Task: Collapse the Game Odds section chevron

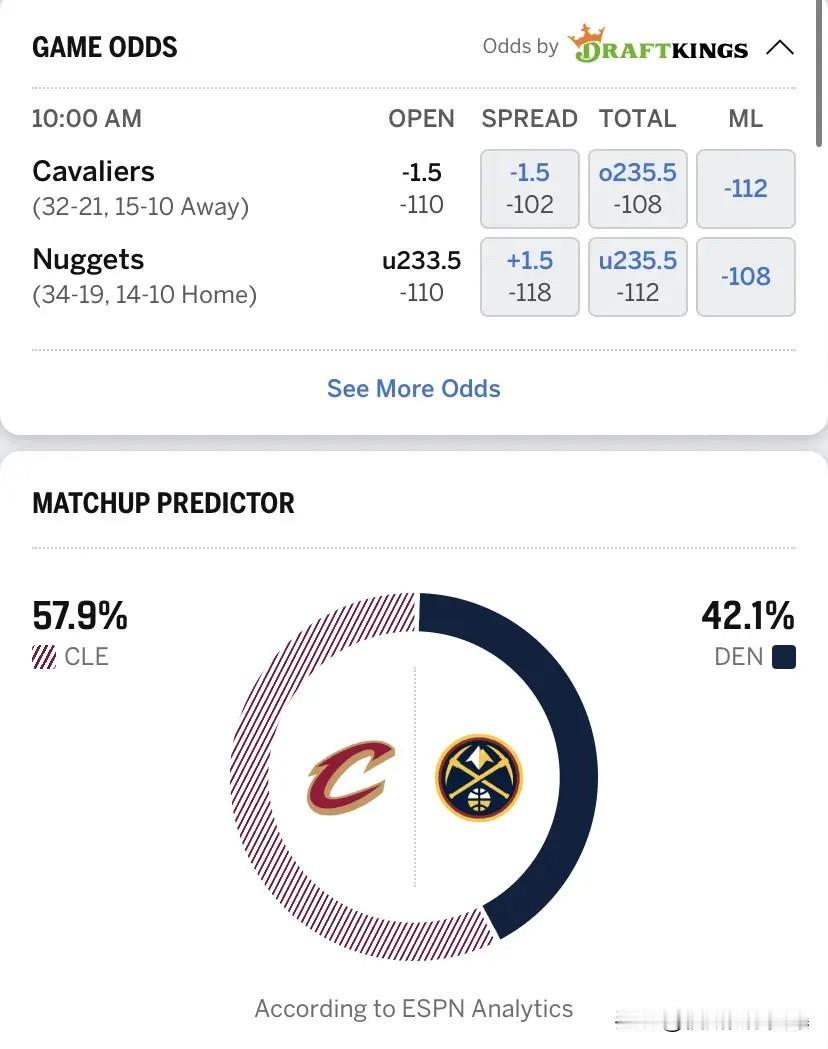Action: (780, 47)
